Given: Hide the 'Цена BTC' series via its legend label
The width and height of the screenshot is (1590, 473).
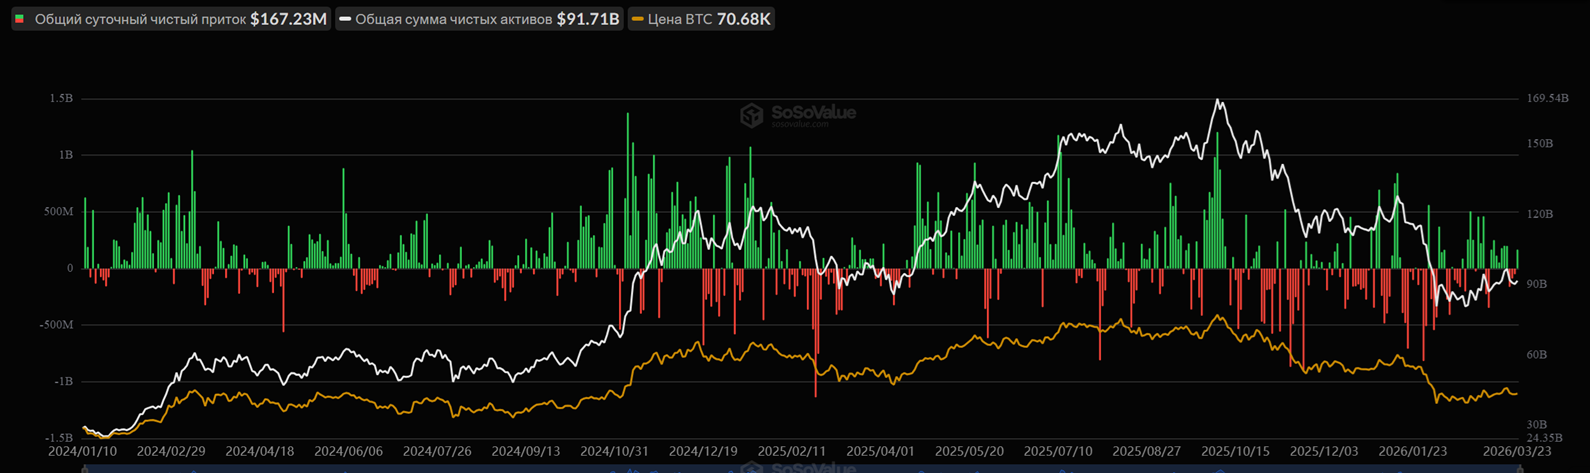Looking at the screenshot, I should tap(679, 19).
